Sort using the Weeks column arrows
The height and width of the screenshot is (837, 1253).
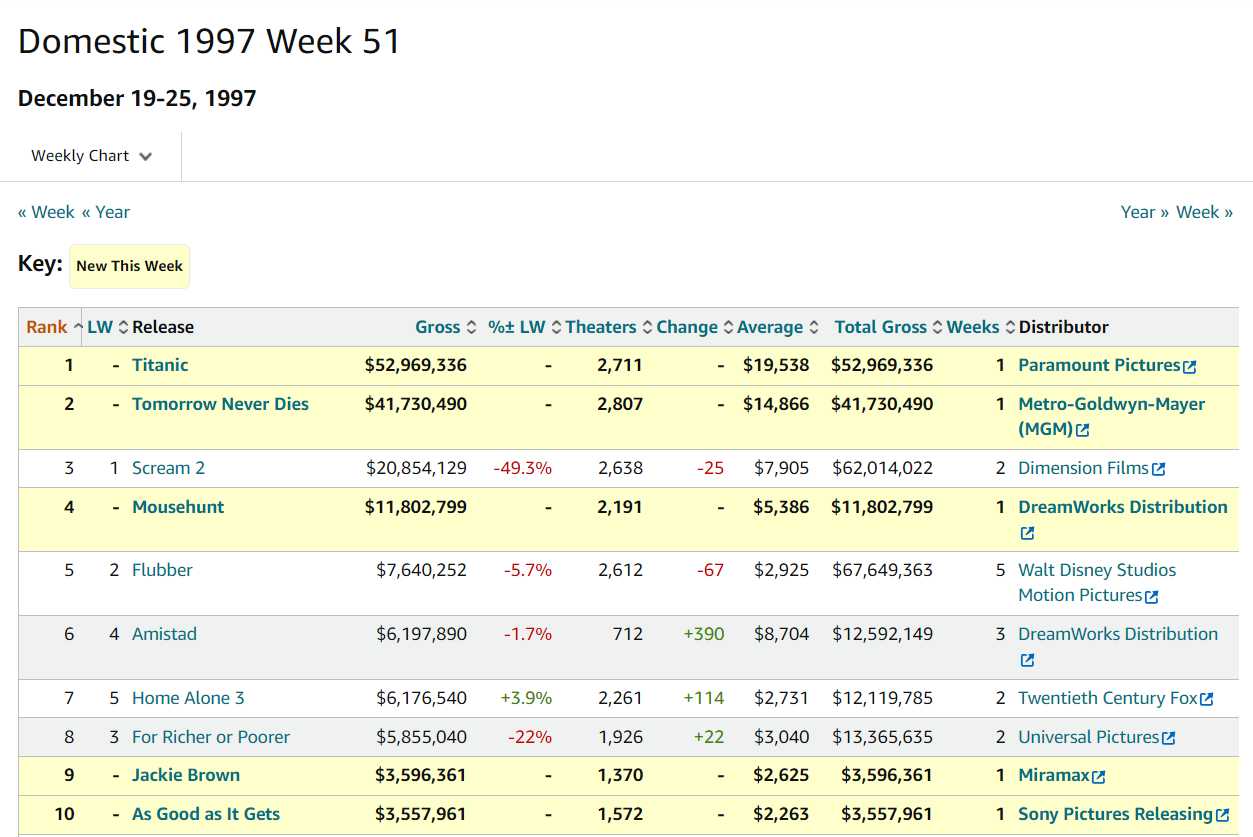(1009, 327)
